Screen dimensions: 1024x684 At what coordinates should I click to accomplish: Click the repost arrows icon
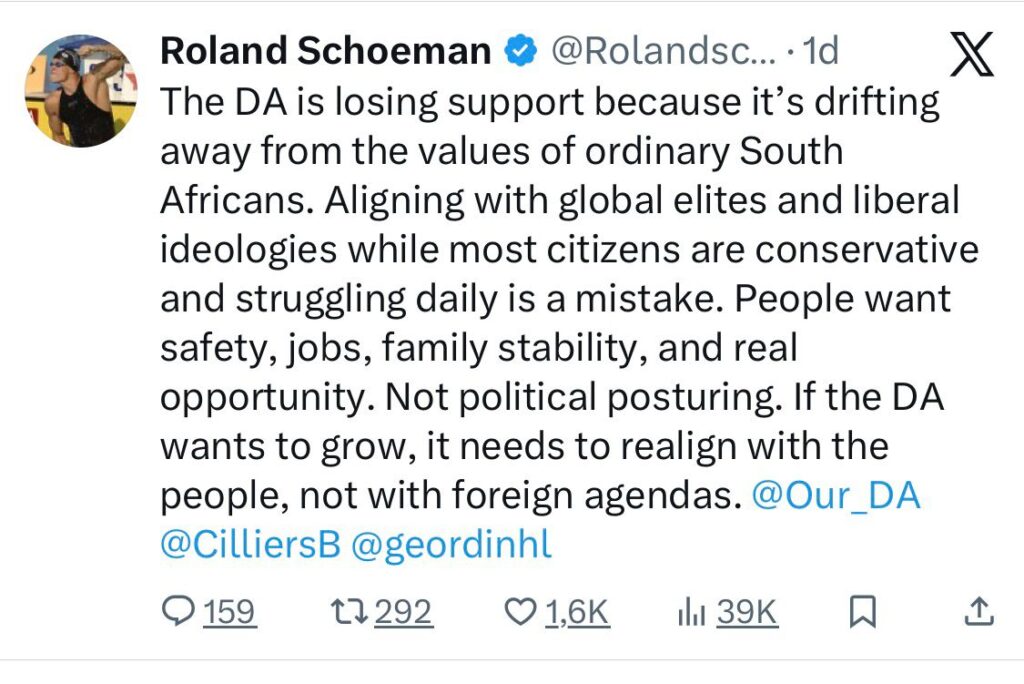click(349, 612)
